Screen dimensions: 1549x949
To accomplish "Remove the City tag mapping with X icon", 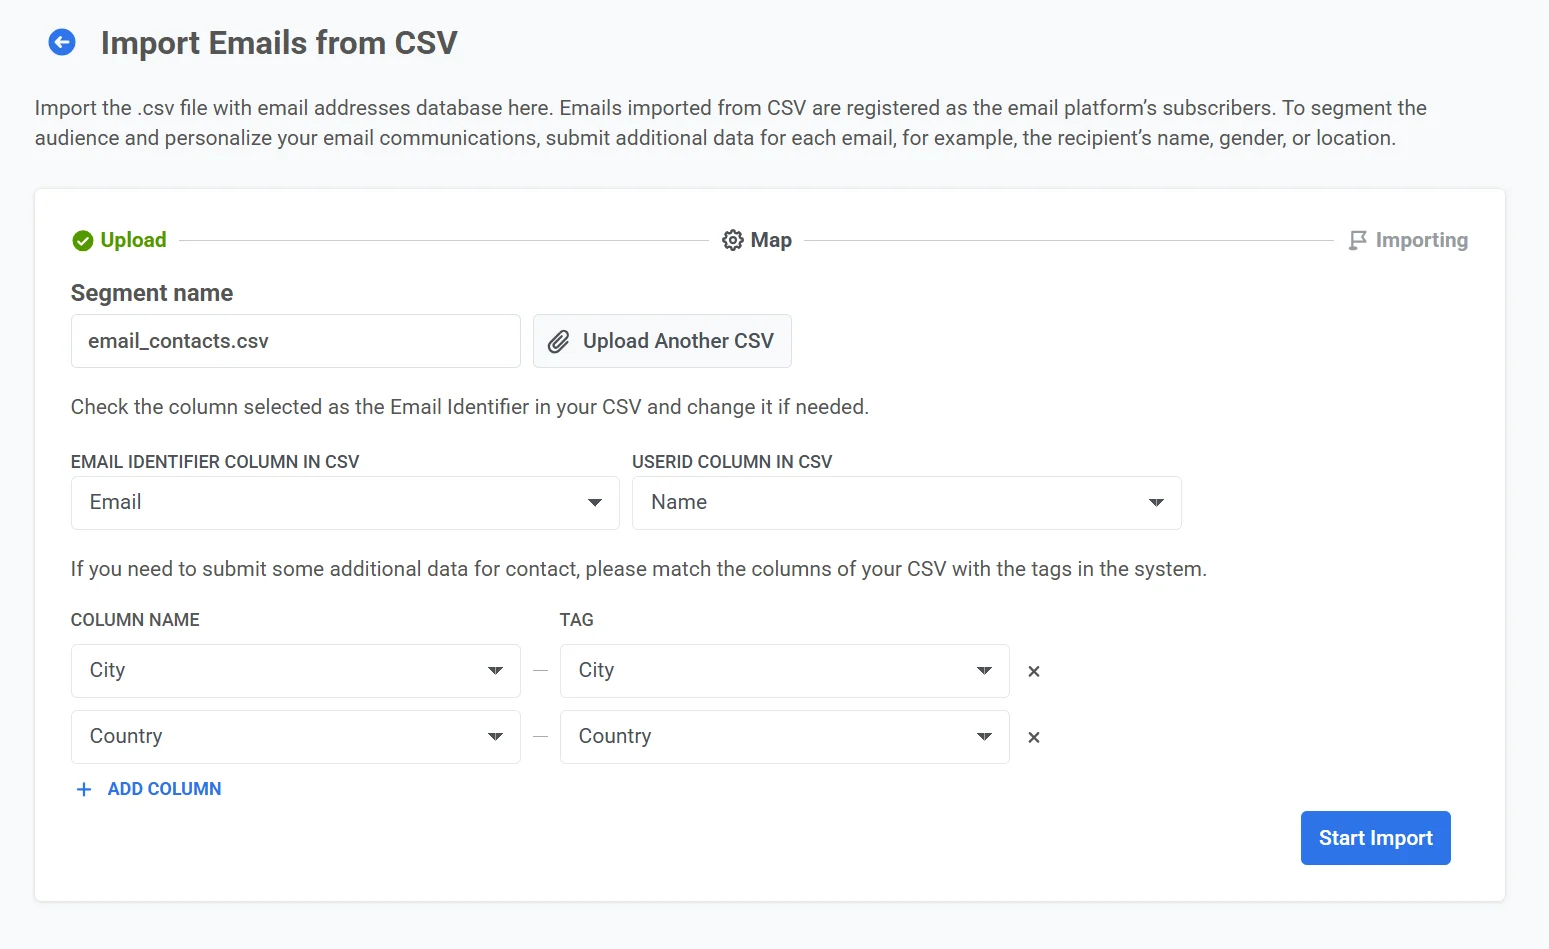I will (1033, 671).
